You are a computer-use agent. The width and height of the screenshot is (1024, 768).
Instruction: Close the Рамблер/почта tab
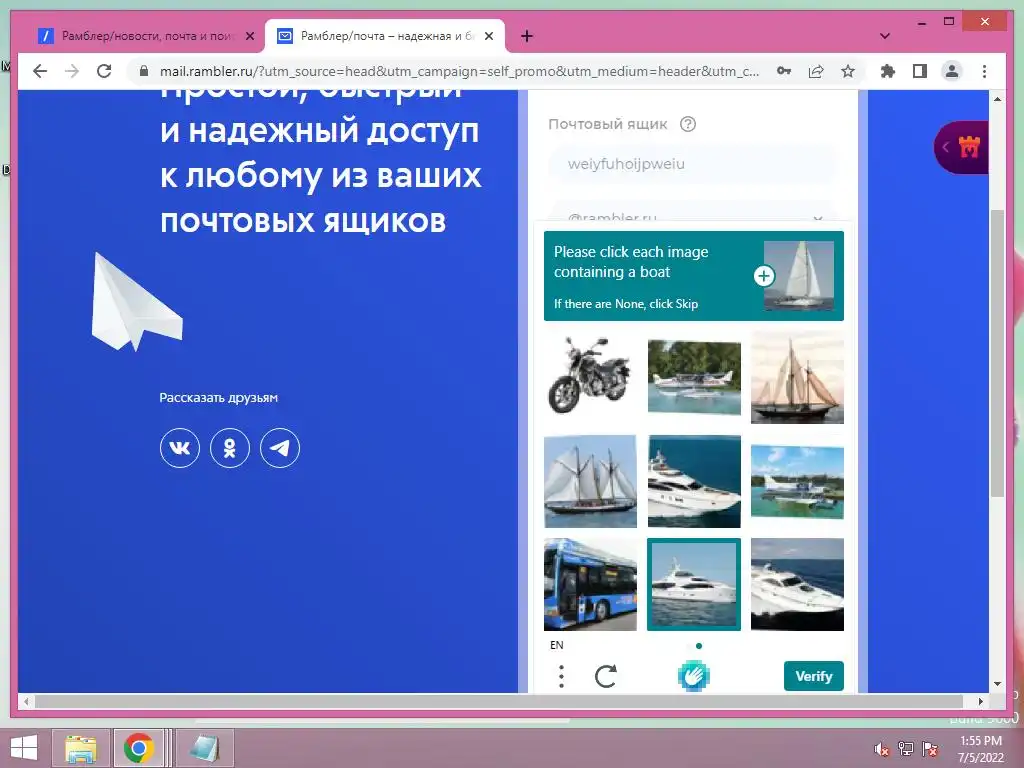tap(488, 36)
